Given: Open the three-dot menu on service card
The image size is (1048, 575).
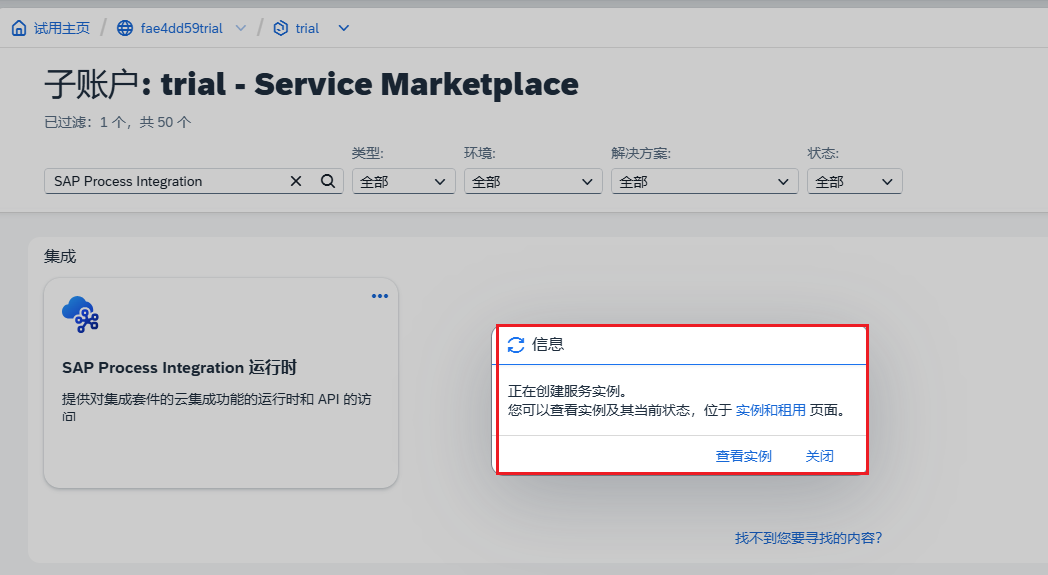Looking at the screenshot, I should click(380, 296).
